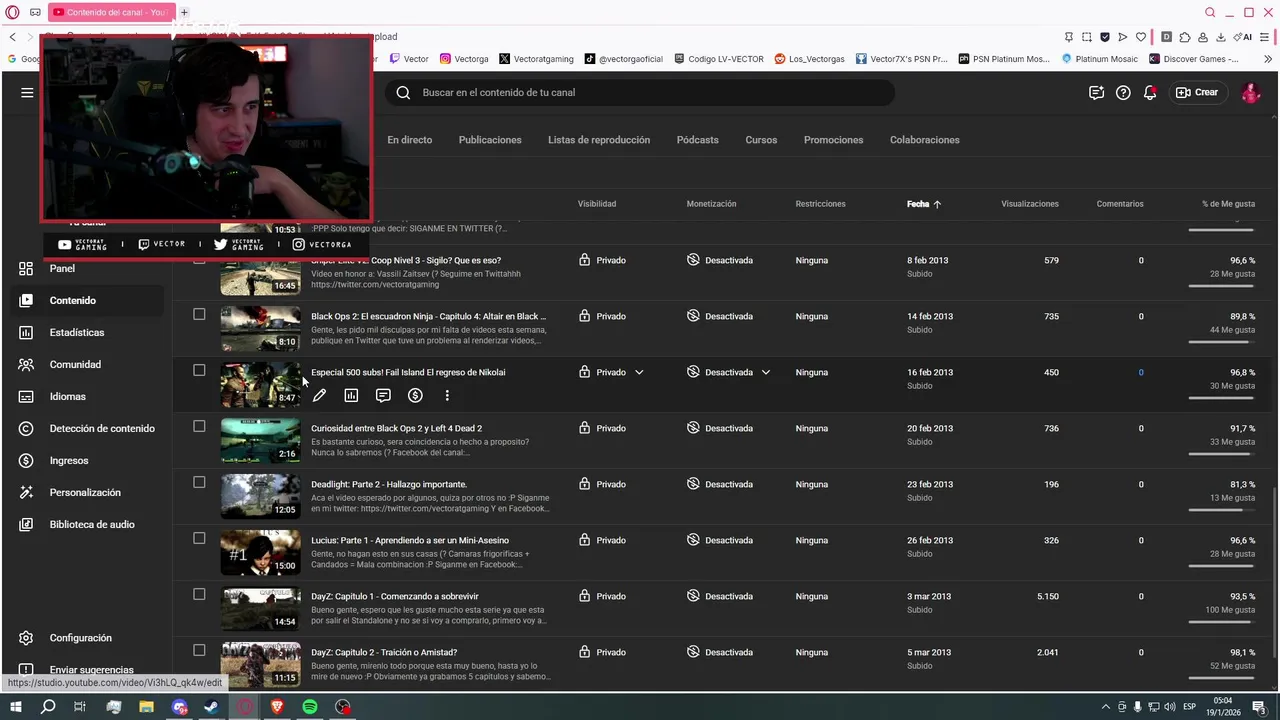Open File Explorer from the taskbar
This screenshot has width=1280, height=720.
tap(146, 707)
